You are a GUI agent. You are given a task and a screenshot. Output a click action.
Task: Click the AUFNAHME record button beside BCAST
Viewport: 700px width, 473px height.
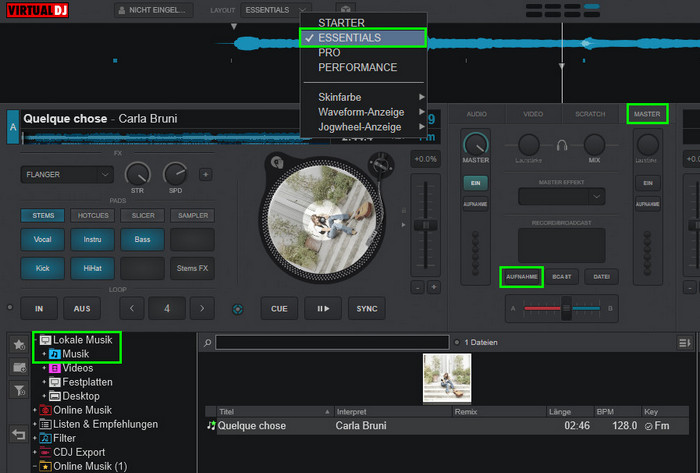pyautogui.click(x=521, y=277)
